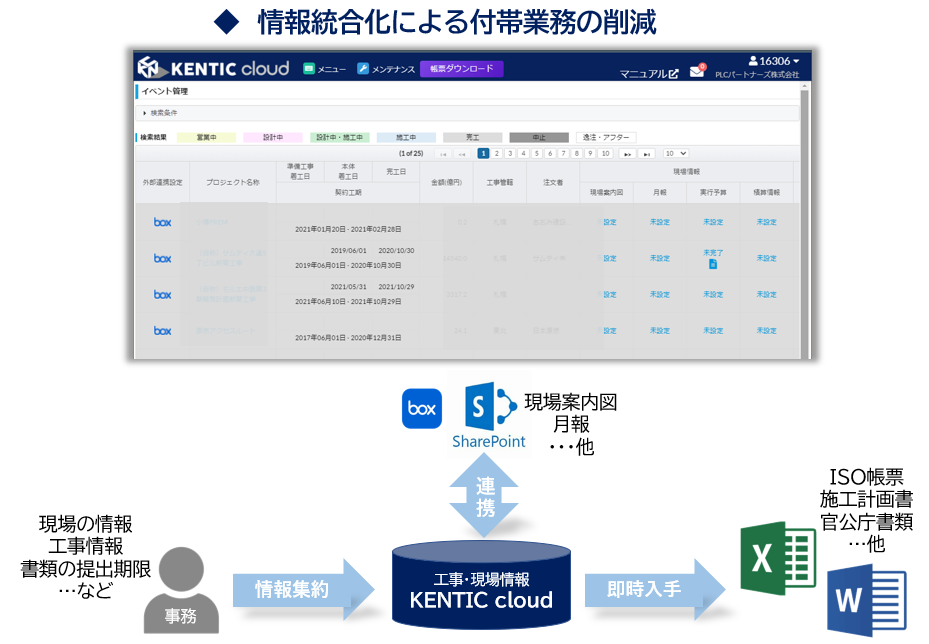Go to results page 10
The image size is (929, 644).
coord(605,153)
